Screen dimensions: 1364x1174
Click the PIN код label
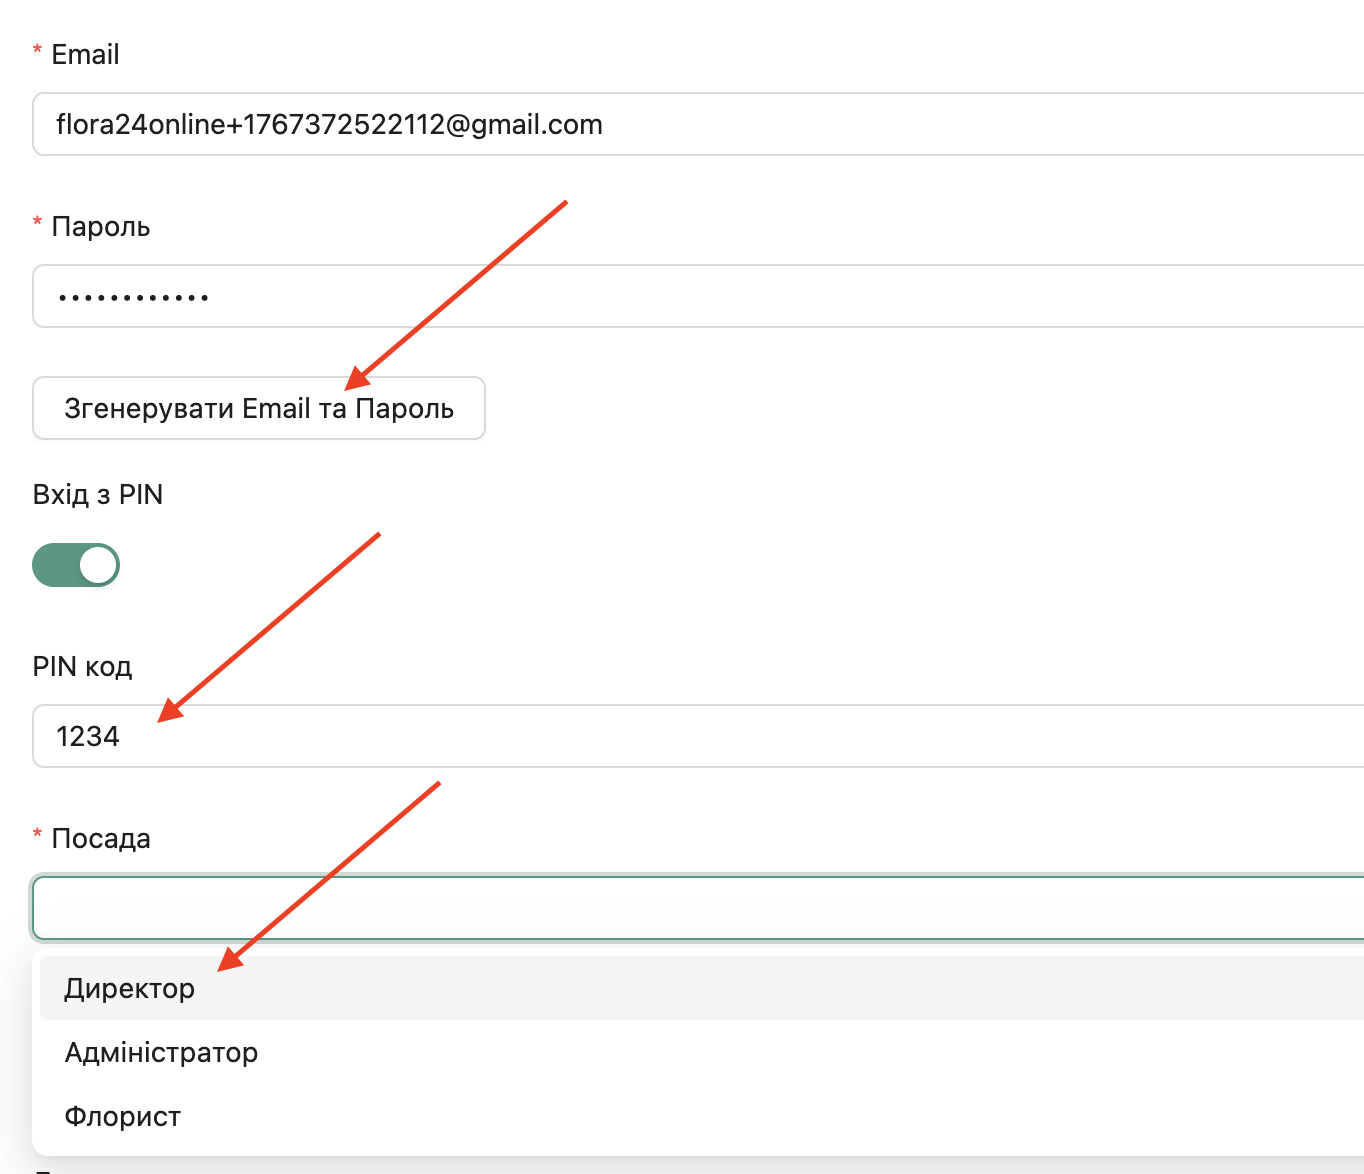tap(82, 667)
